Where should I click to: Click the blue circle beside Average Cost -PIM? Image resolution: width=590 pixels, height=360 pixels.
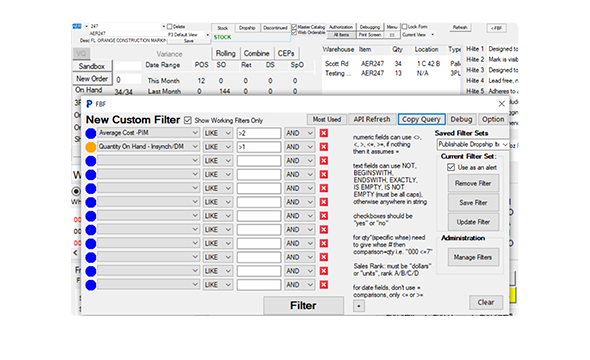point(91,133)
